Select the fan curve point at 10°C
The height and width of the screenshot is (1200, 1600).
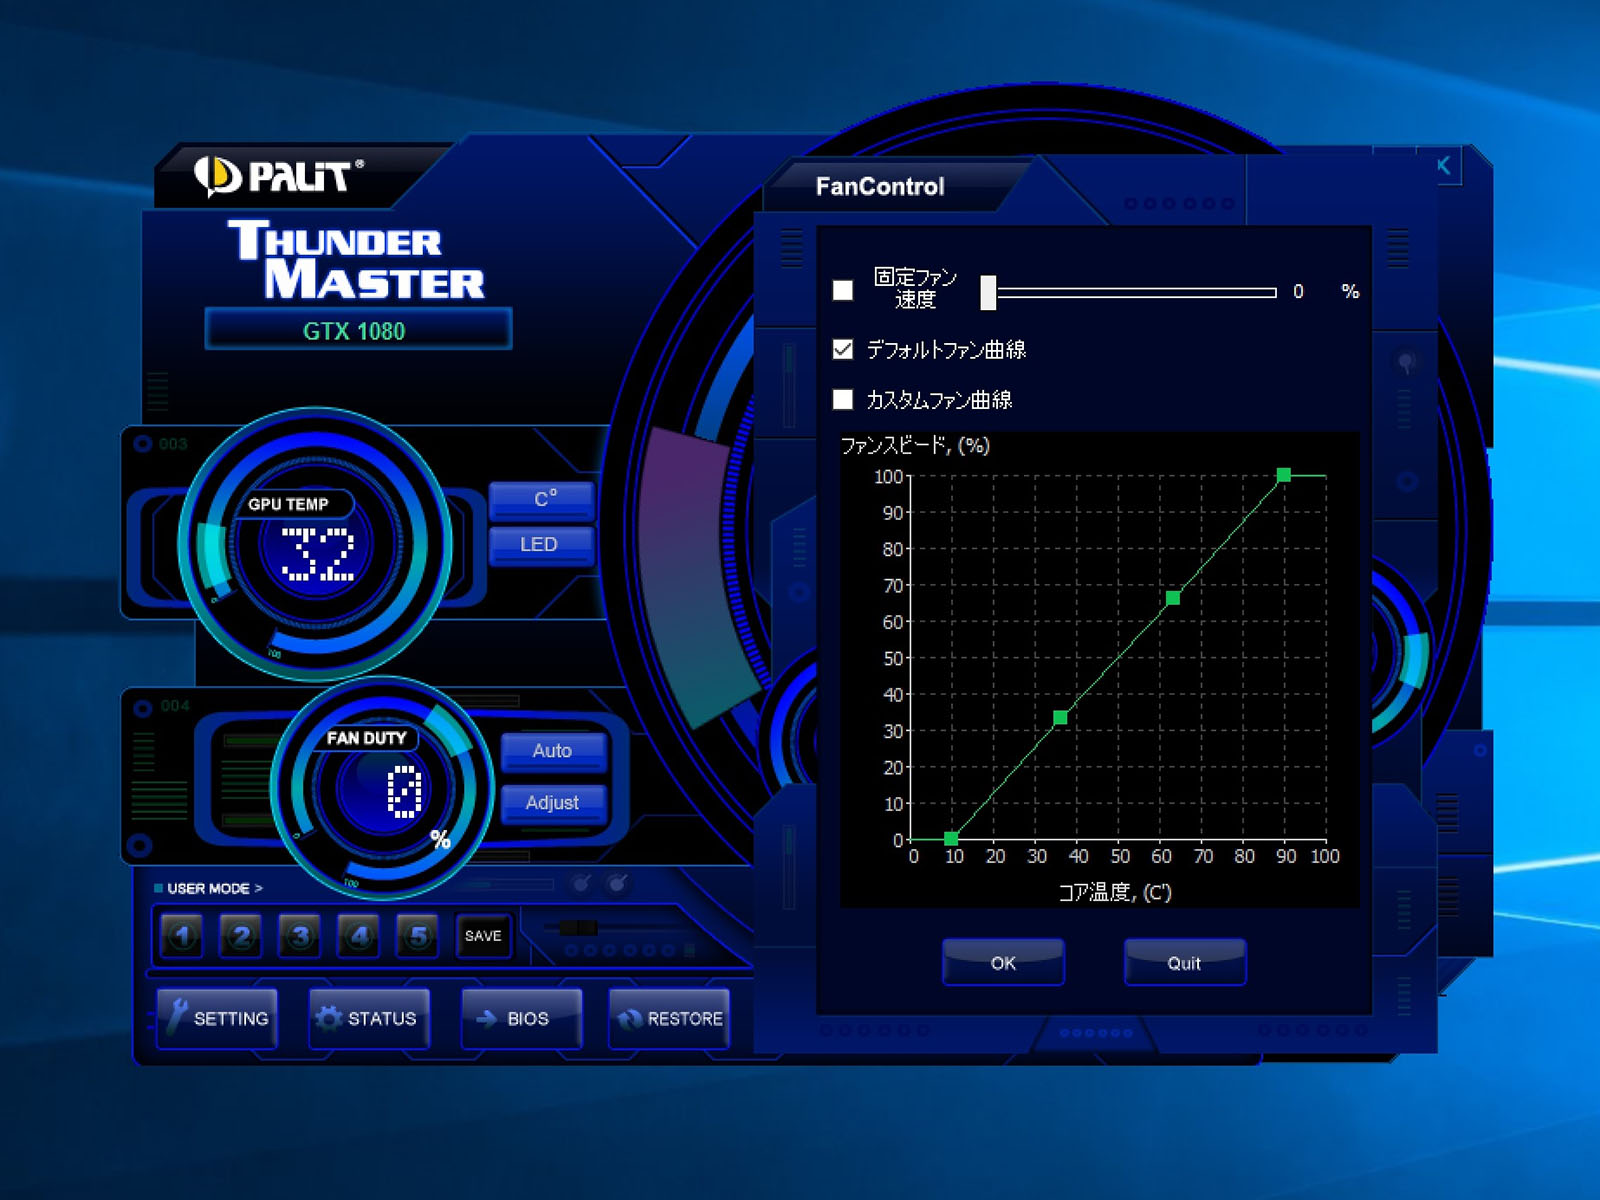click(951, 838)
